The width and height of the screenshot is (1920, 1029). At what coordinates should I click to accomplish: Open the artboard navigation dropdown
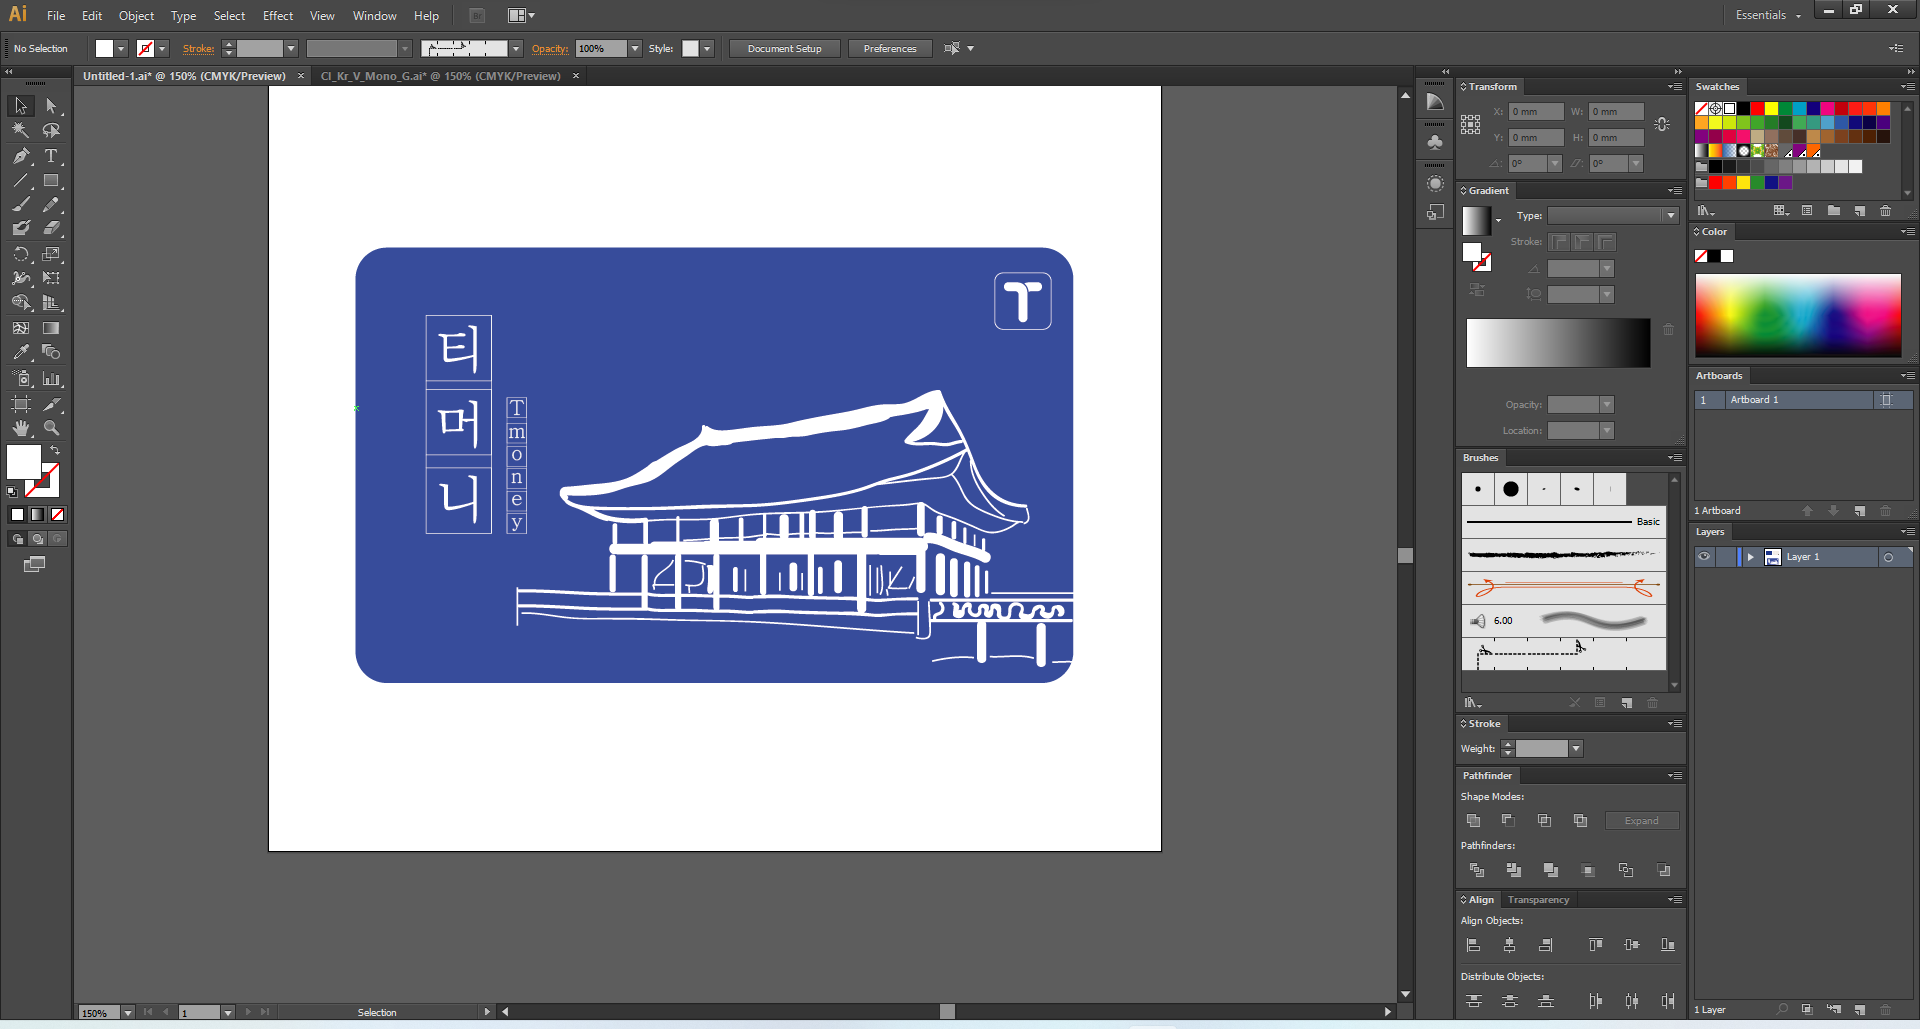[x=228, y=1013]
